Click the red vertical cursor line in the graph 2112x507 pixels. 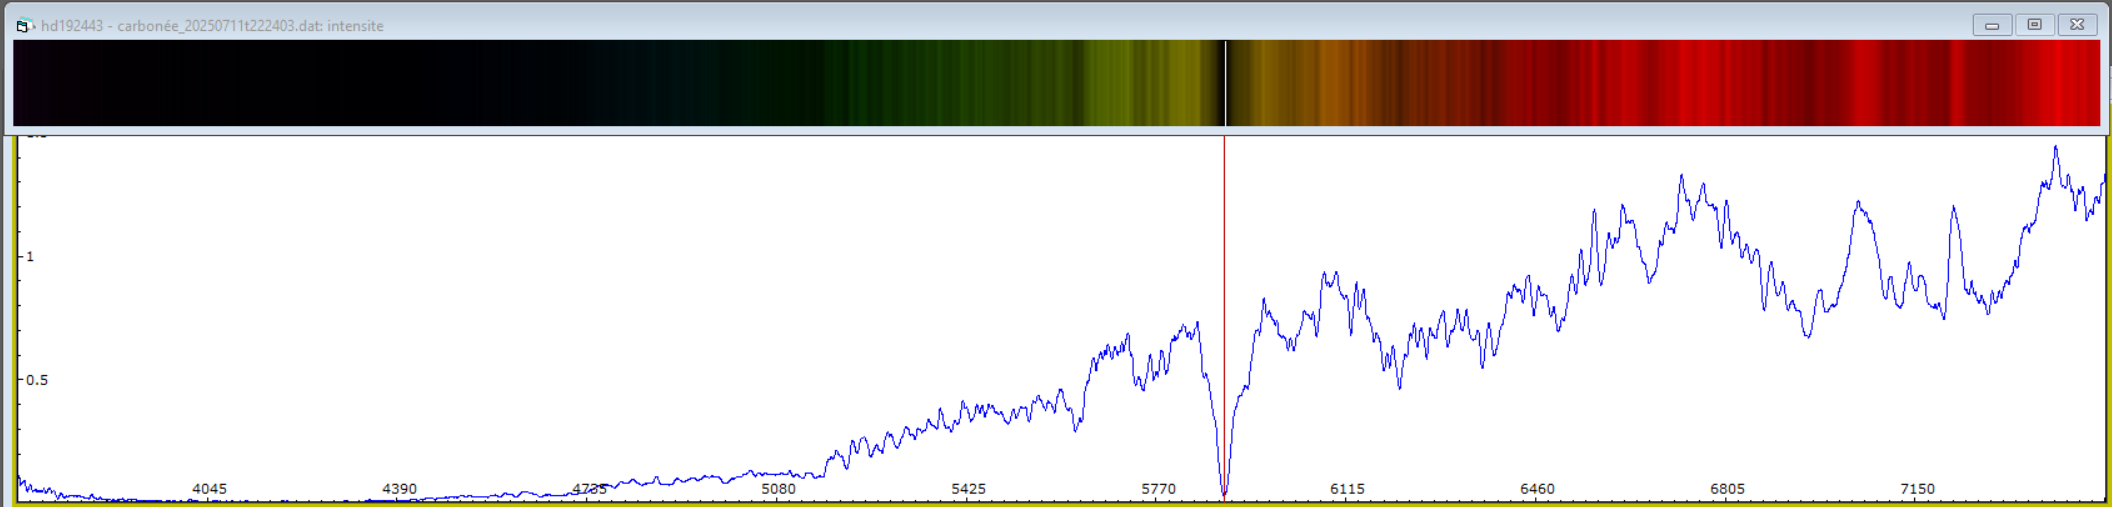pyautogui.click(x=1224, y=318)
